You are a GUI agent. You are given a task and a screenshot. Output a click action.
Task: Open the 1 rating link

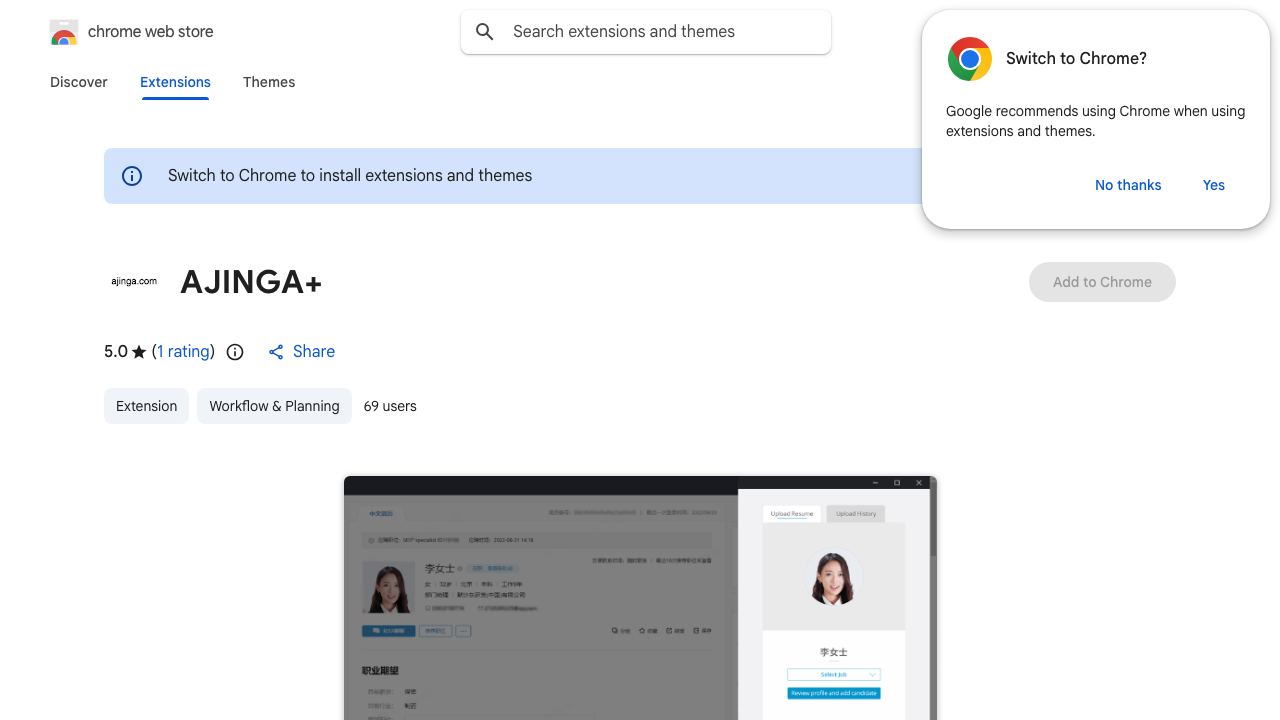click(184, 352)
